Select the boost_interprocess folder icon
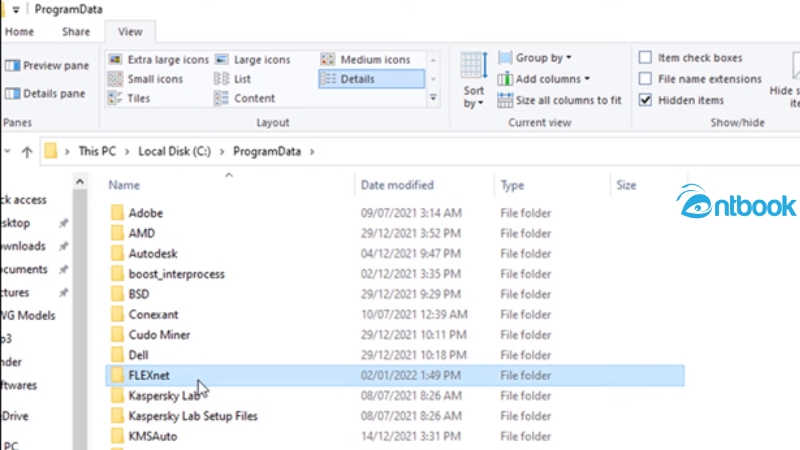The height and width of the screenshot is (450, 800). (117, 274)
